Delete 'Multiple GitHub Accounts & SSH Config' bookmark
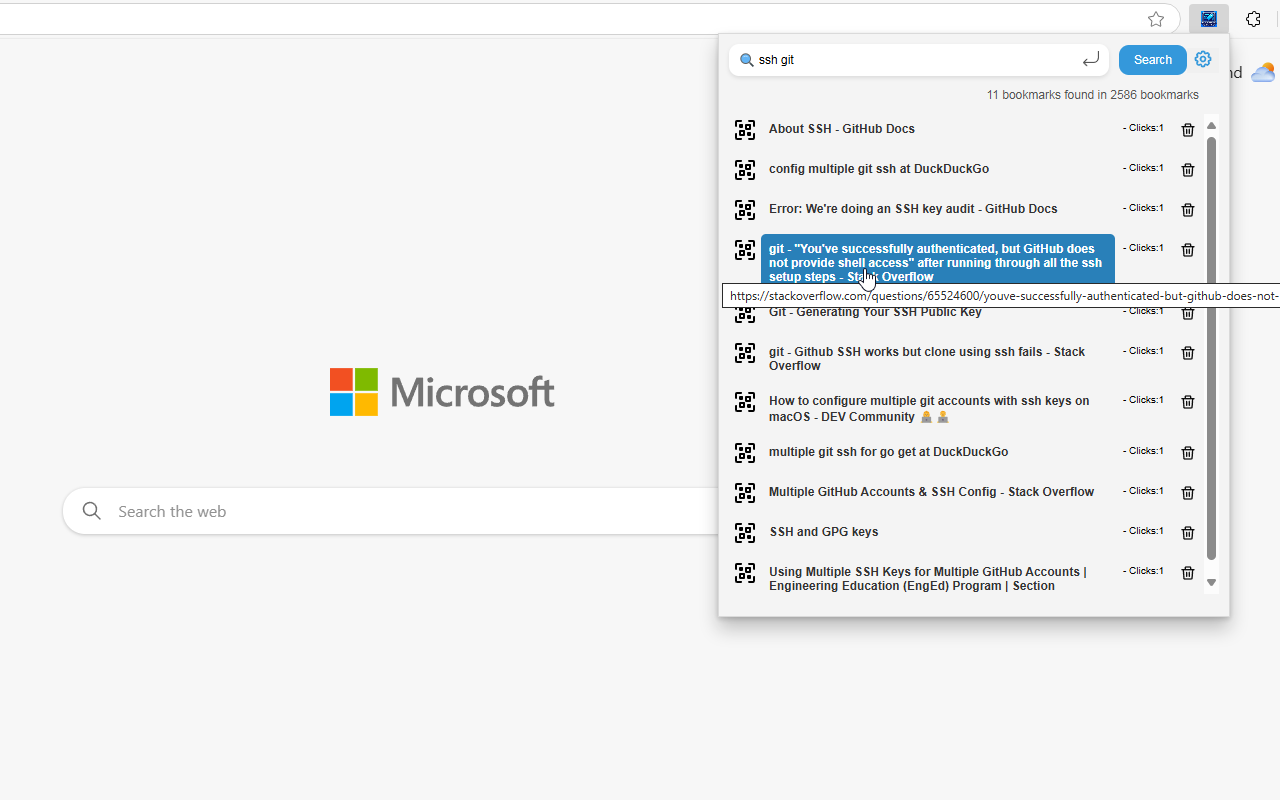Image resolution: width=1280 pixels, height=800 pixels. point(1188,493)
